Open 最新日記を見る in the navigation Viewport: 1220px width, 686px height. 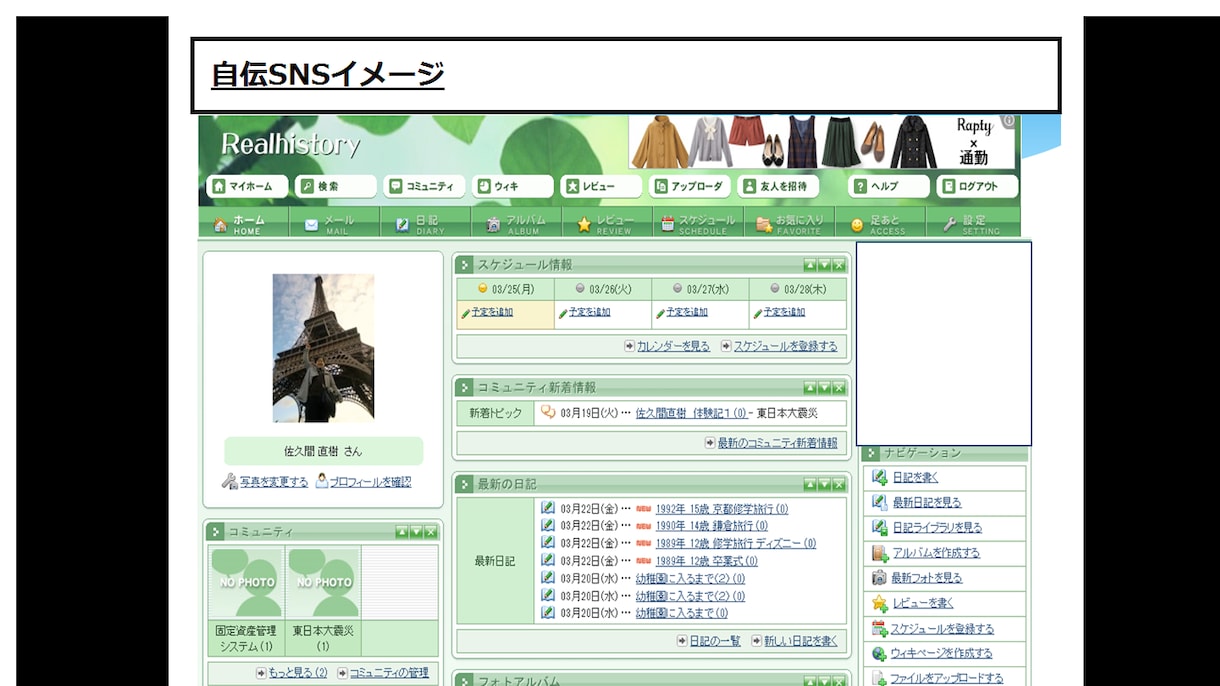(x=926, y=503)
